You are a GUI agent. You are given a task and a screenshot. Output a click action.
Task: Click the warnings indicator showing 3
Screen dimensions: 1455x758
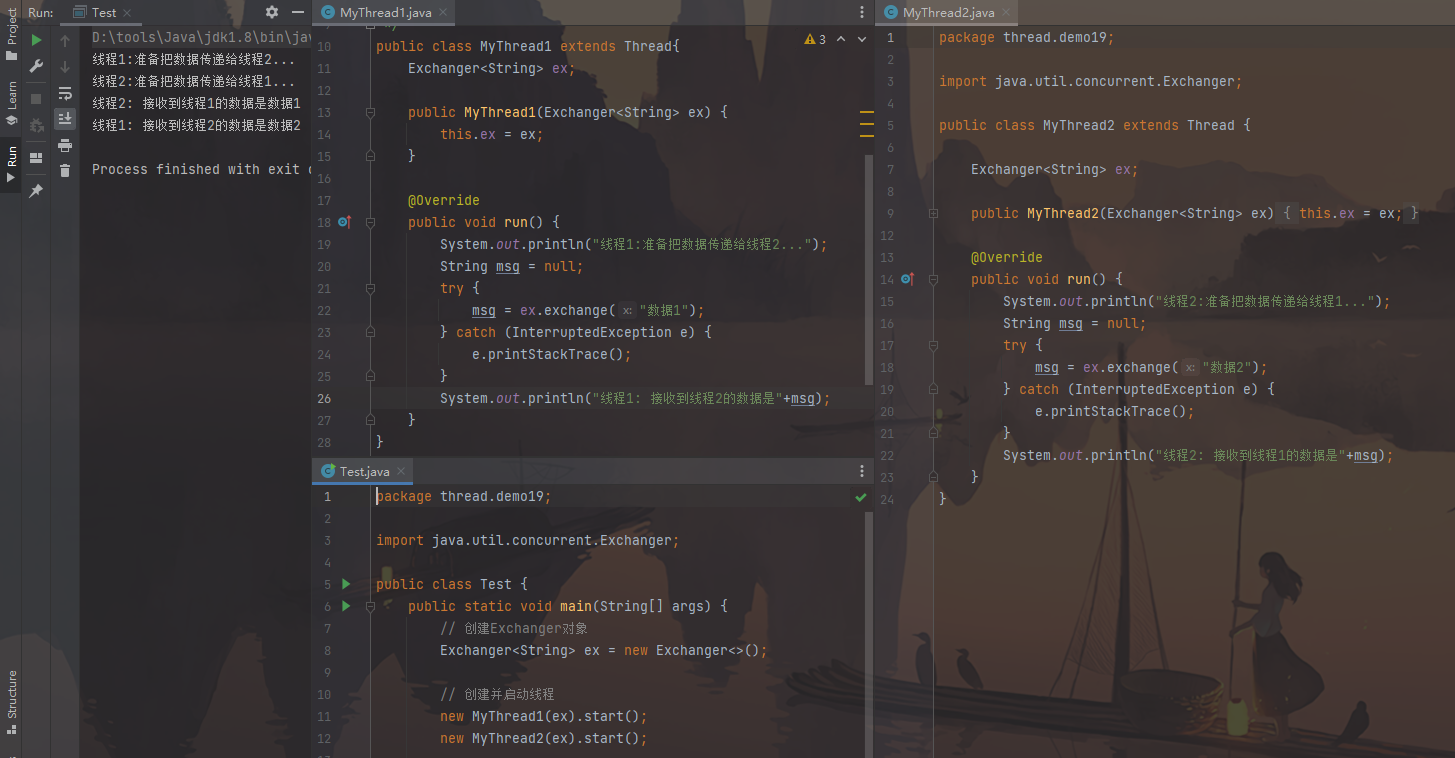coord(815,39)
